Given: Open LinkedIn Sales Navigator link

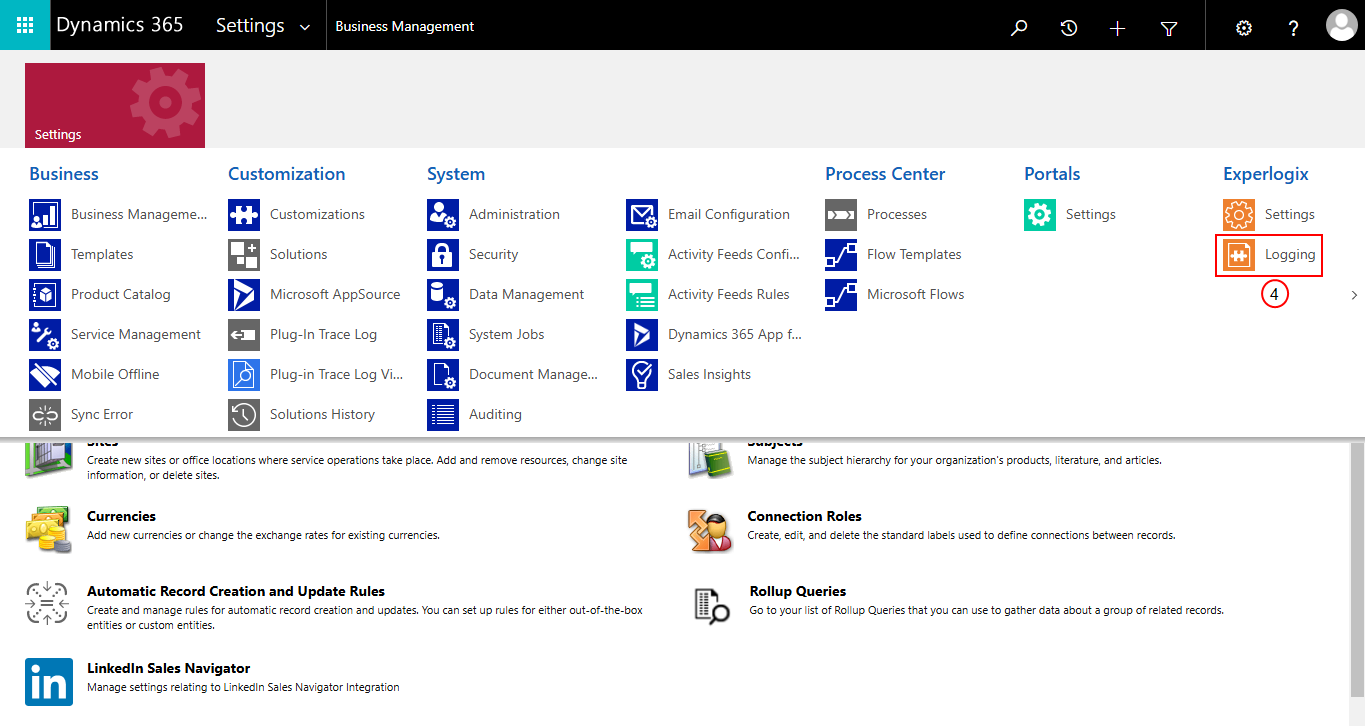Looking at the screenshot, I should pos(168,668).
